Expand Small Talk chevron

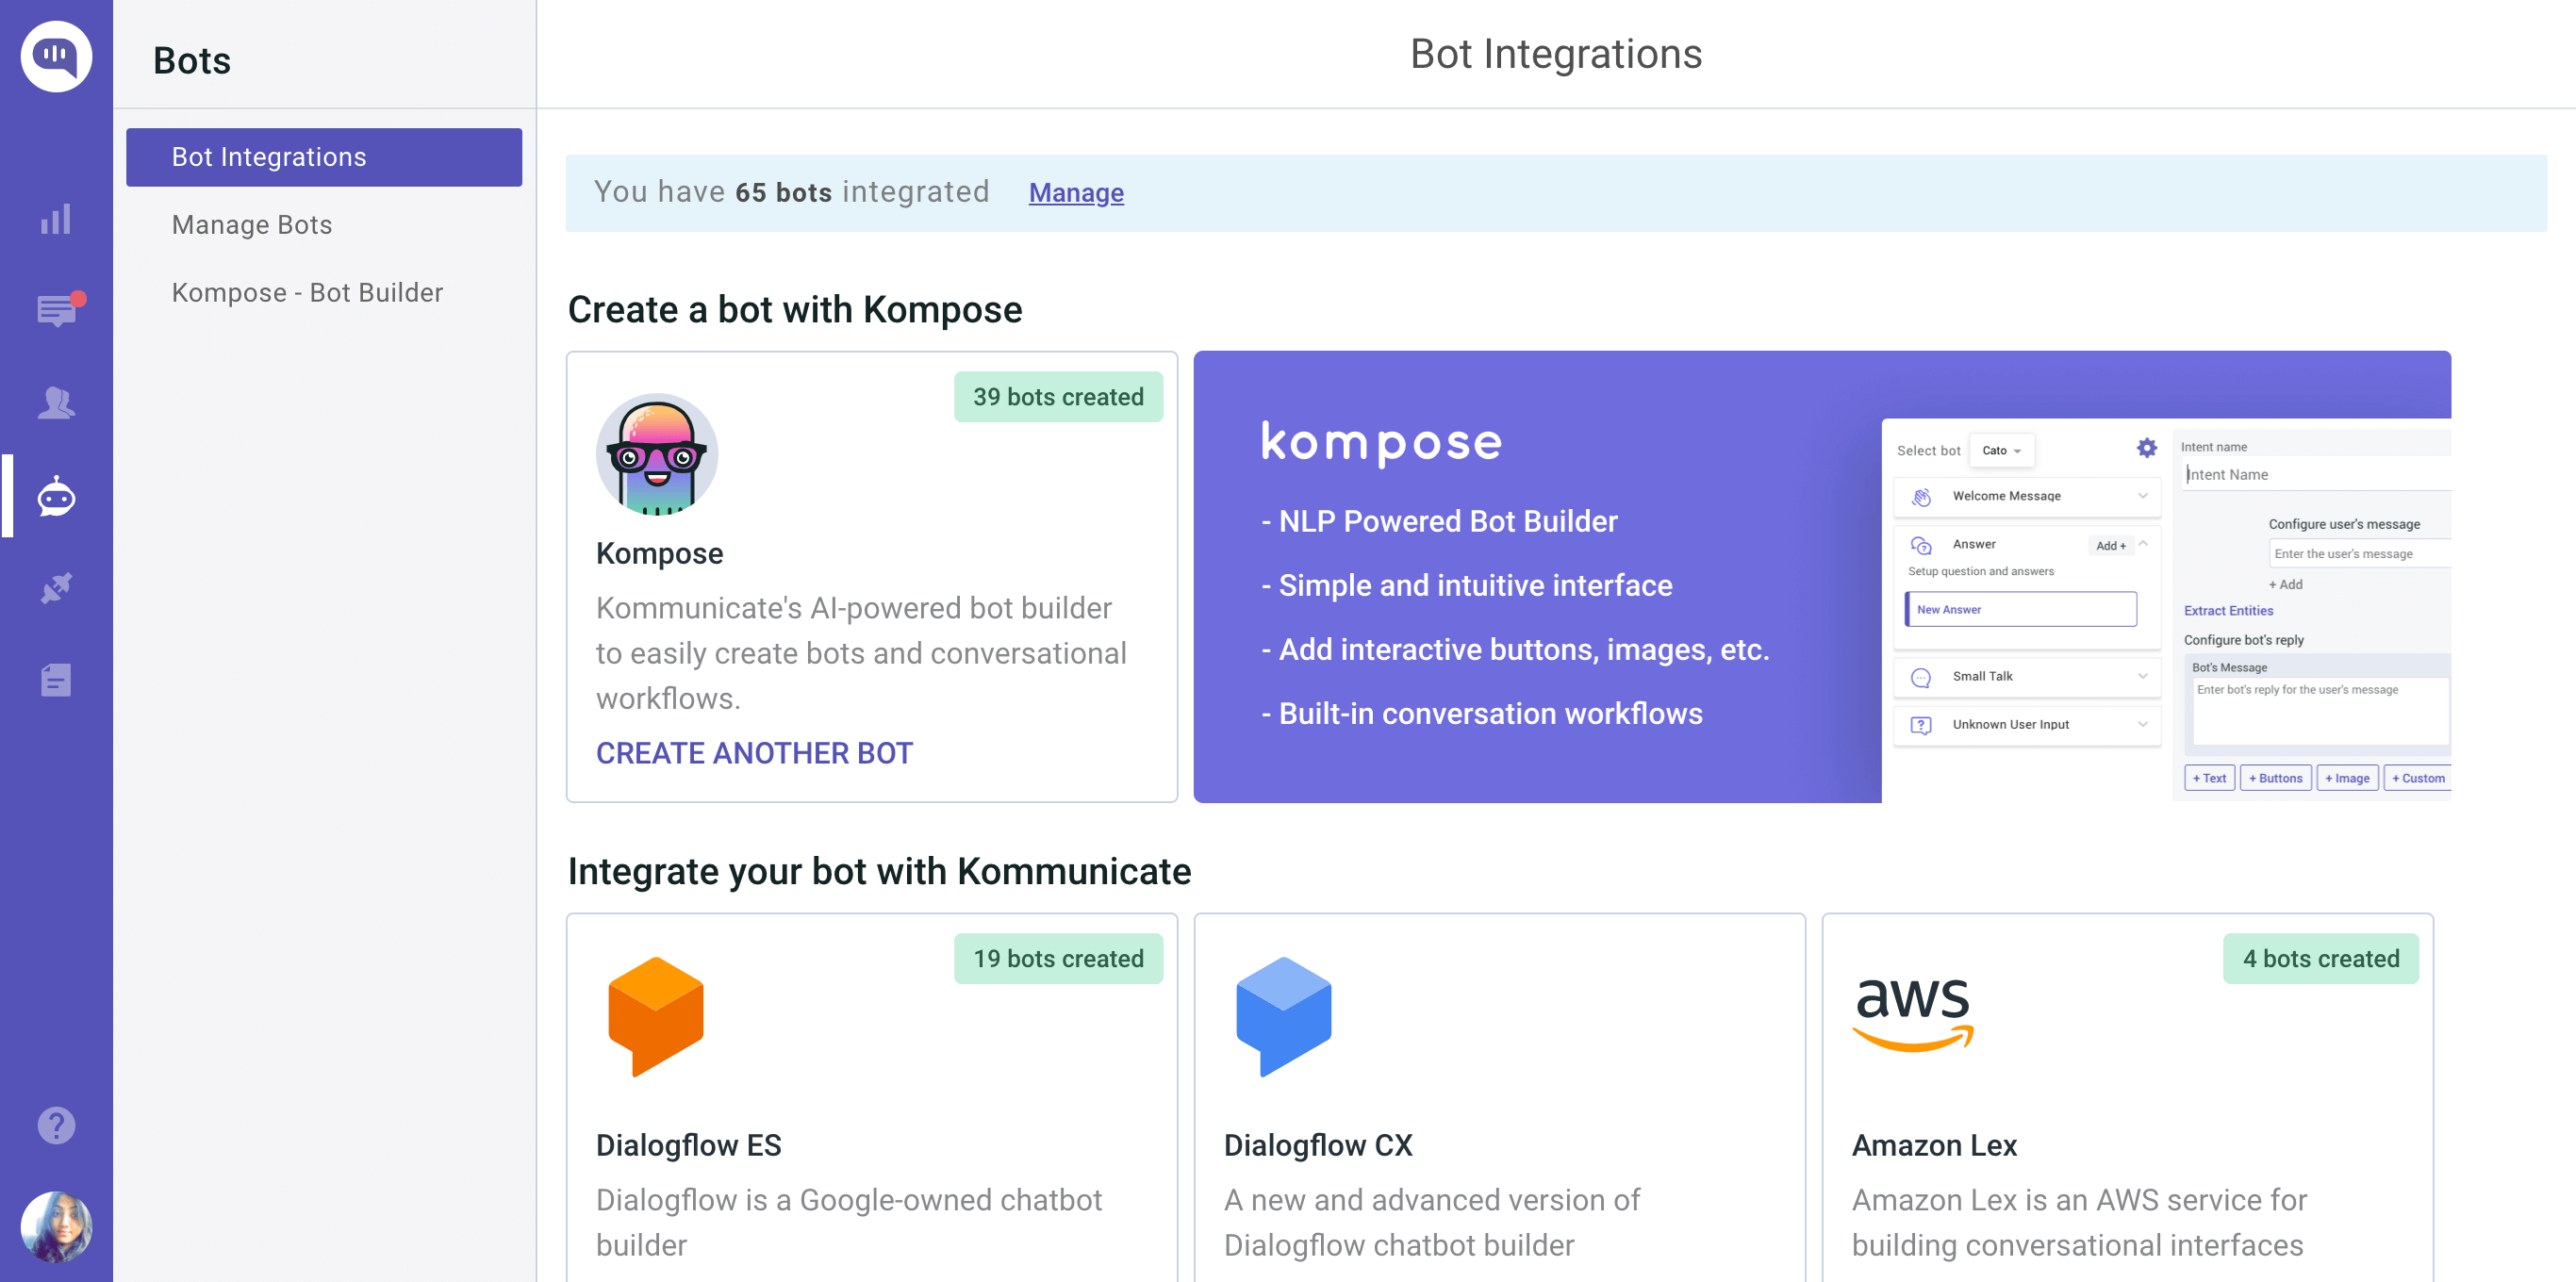click(2143, 676)
